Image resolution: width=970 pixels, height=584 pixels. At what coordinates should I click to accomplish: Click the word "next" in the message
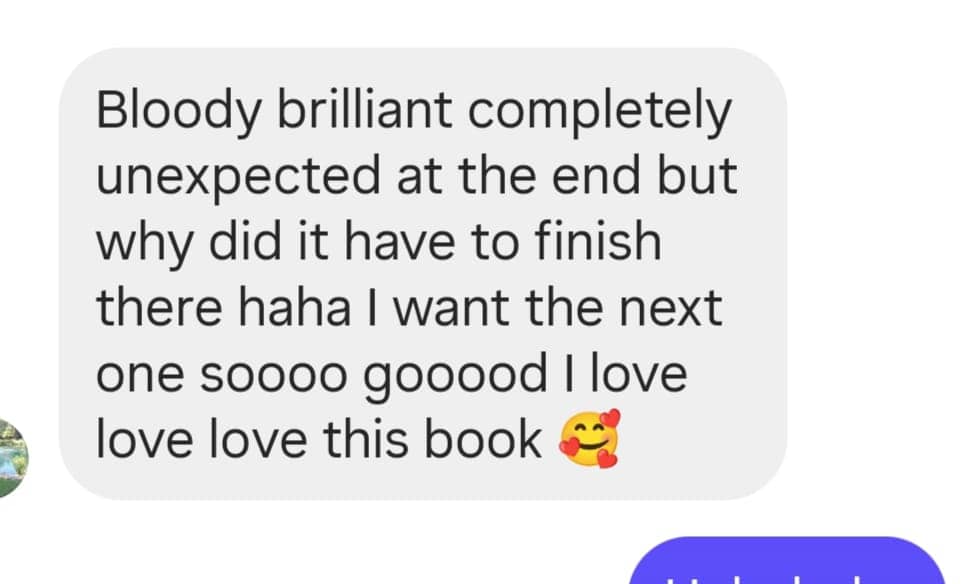coord(671,309)
